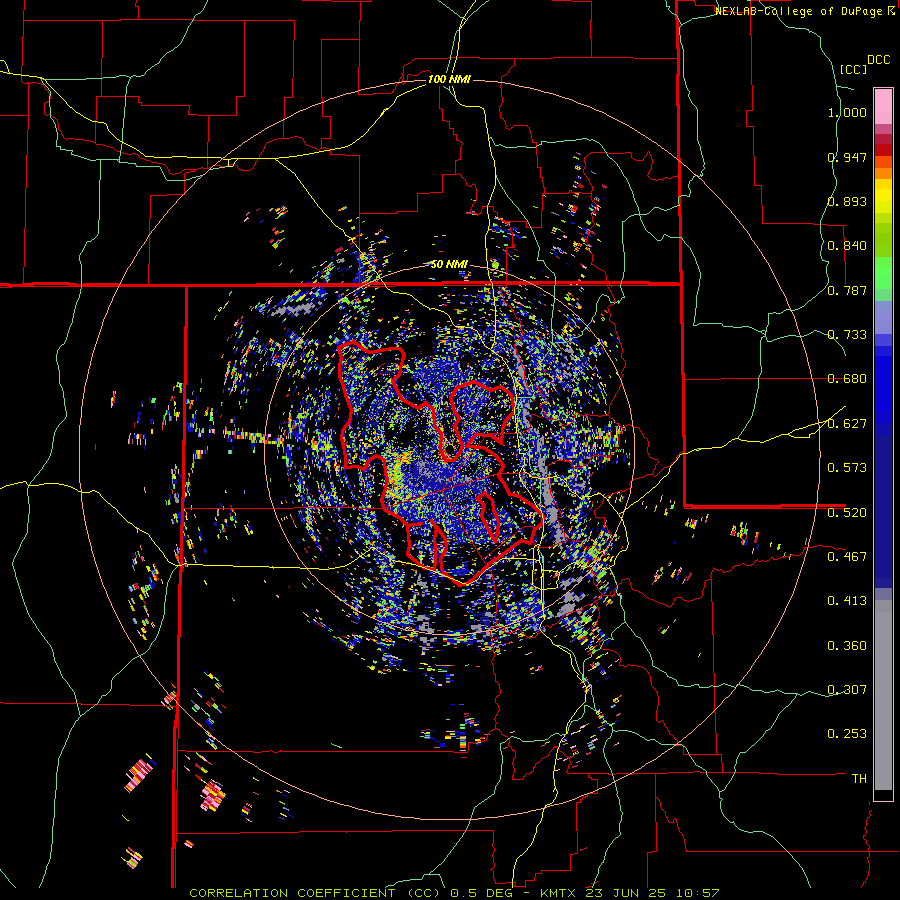The height and width of the screenshot is (900, 900).
Task: Click the [CC] units label
Action: click(853, 69)
